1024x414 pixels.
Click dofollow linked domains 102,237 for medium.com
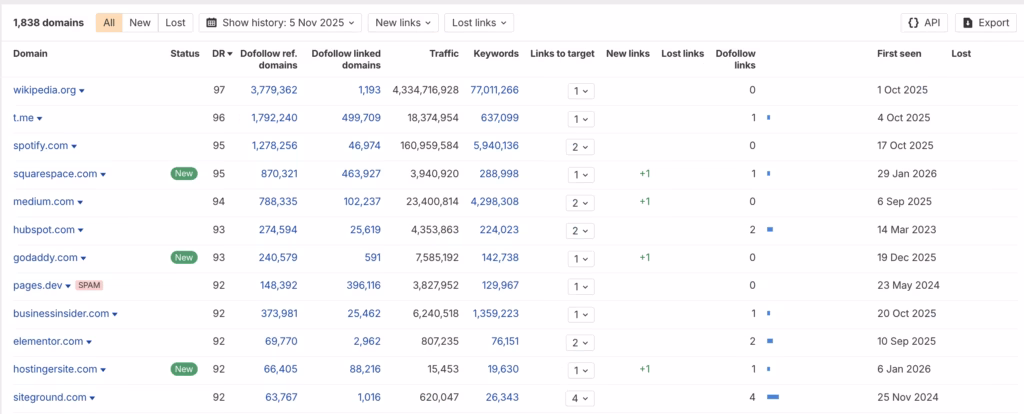(362, 202)
